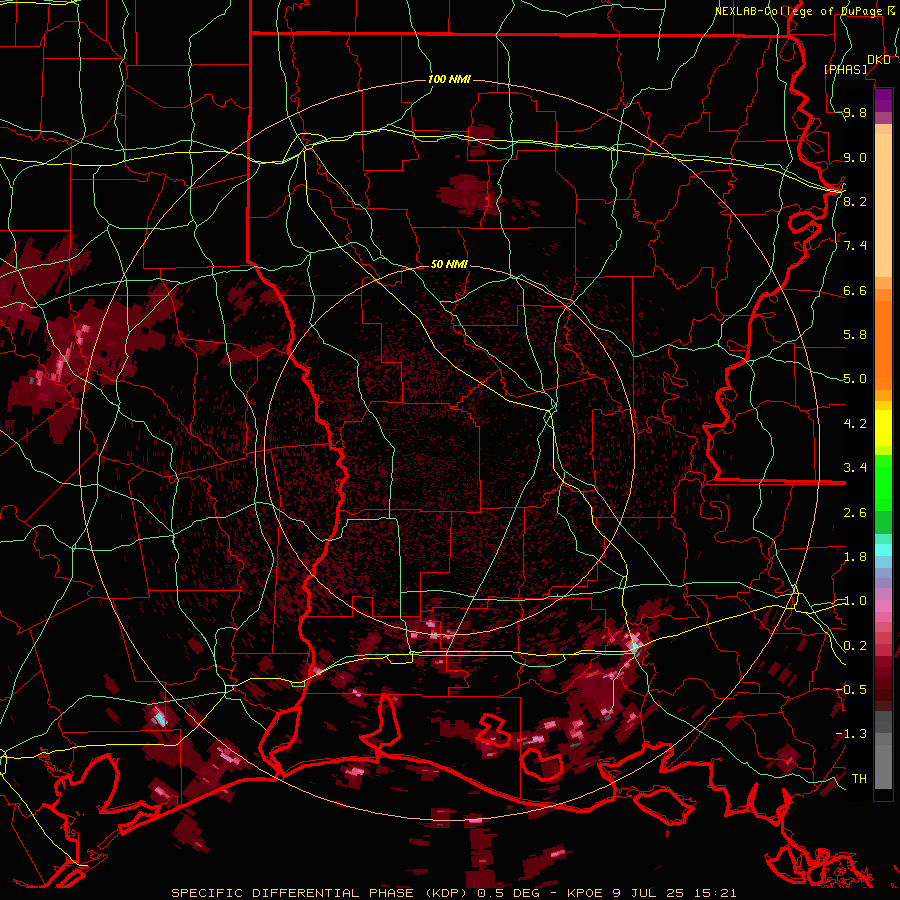Pick the peach band near 8.2 on scale
This screenshot has width=900, height=900.
coord(883,205)
